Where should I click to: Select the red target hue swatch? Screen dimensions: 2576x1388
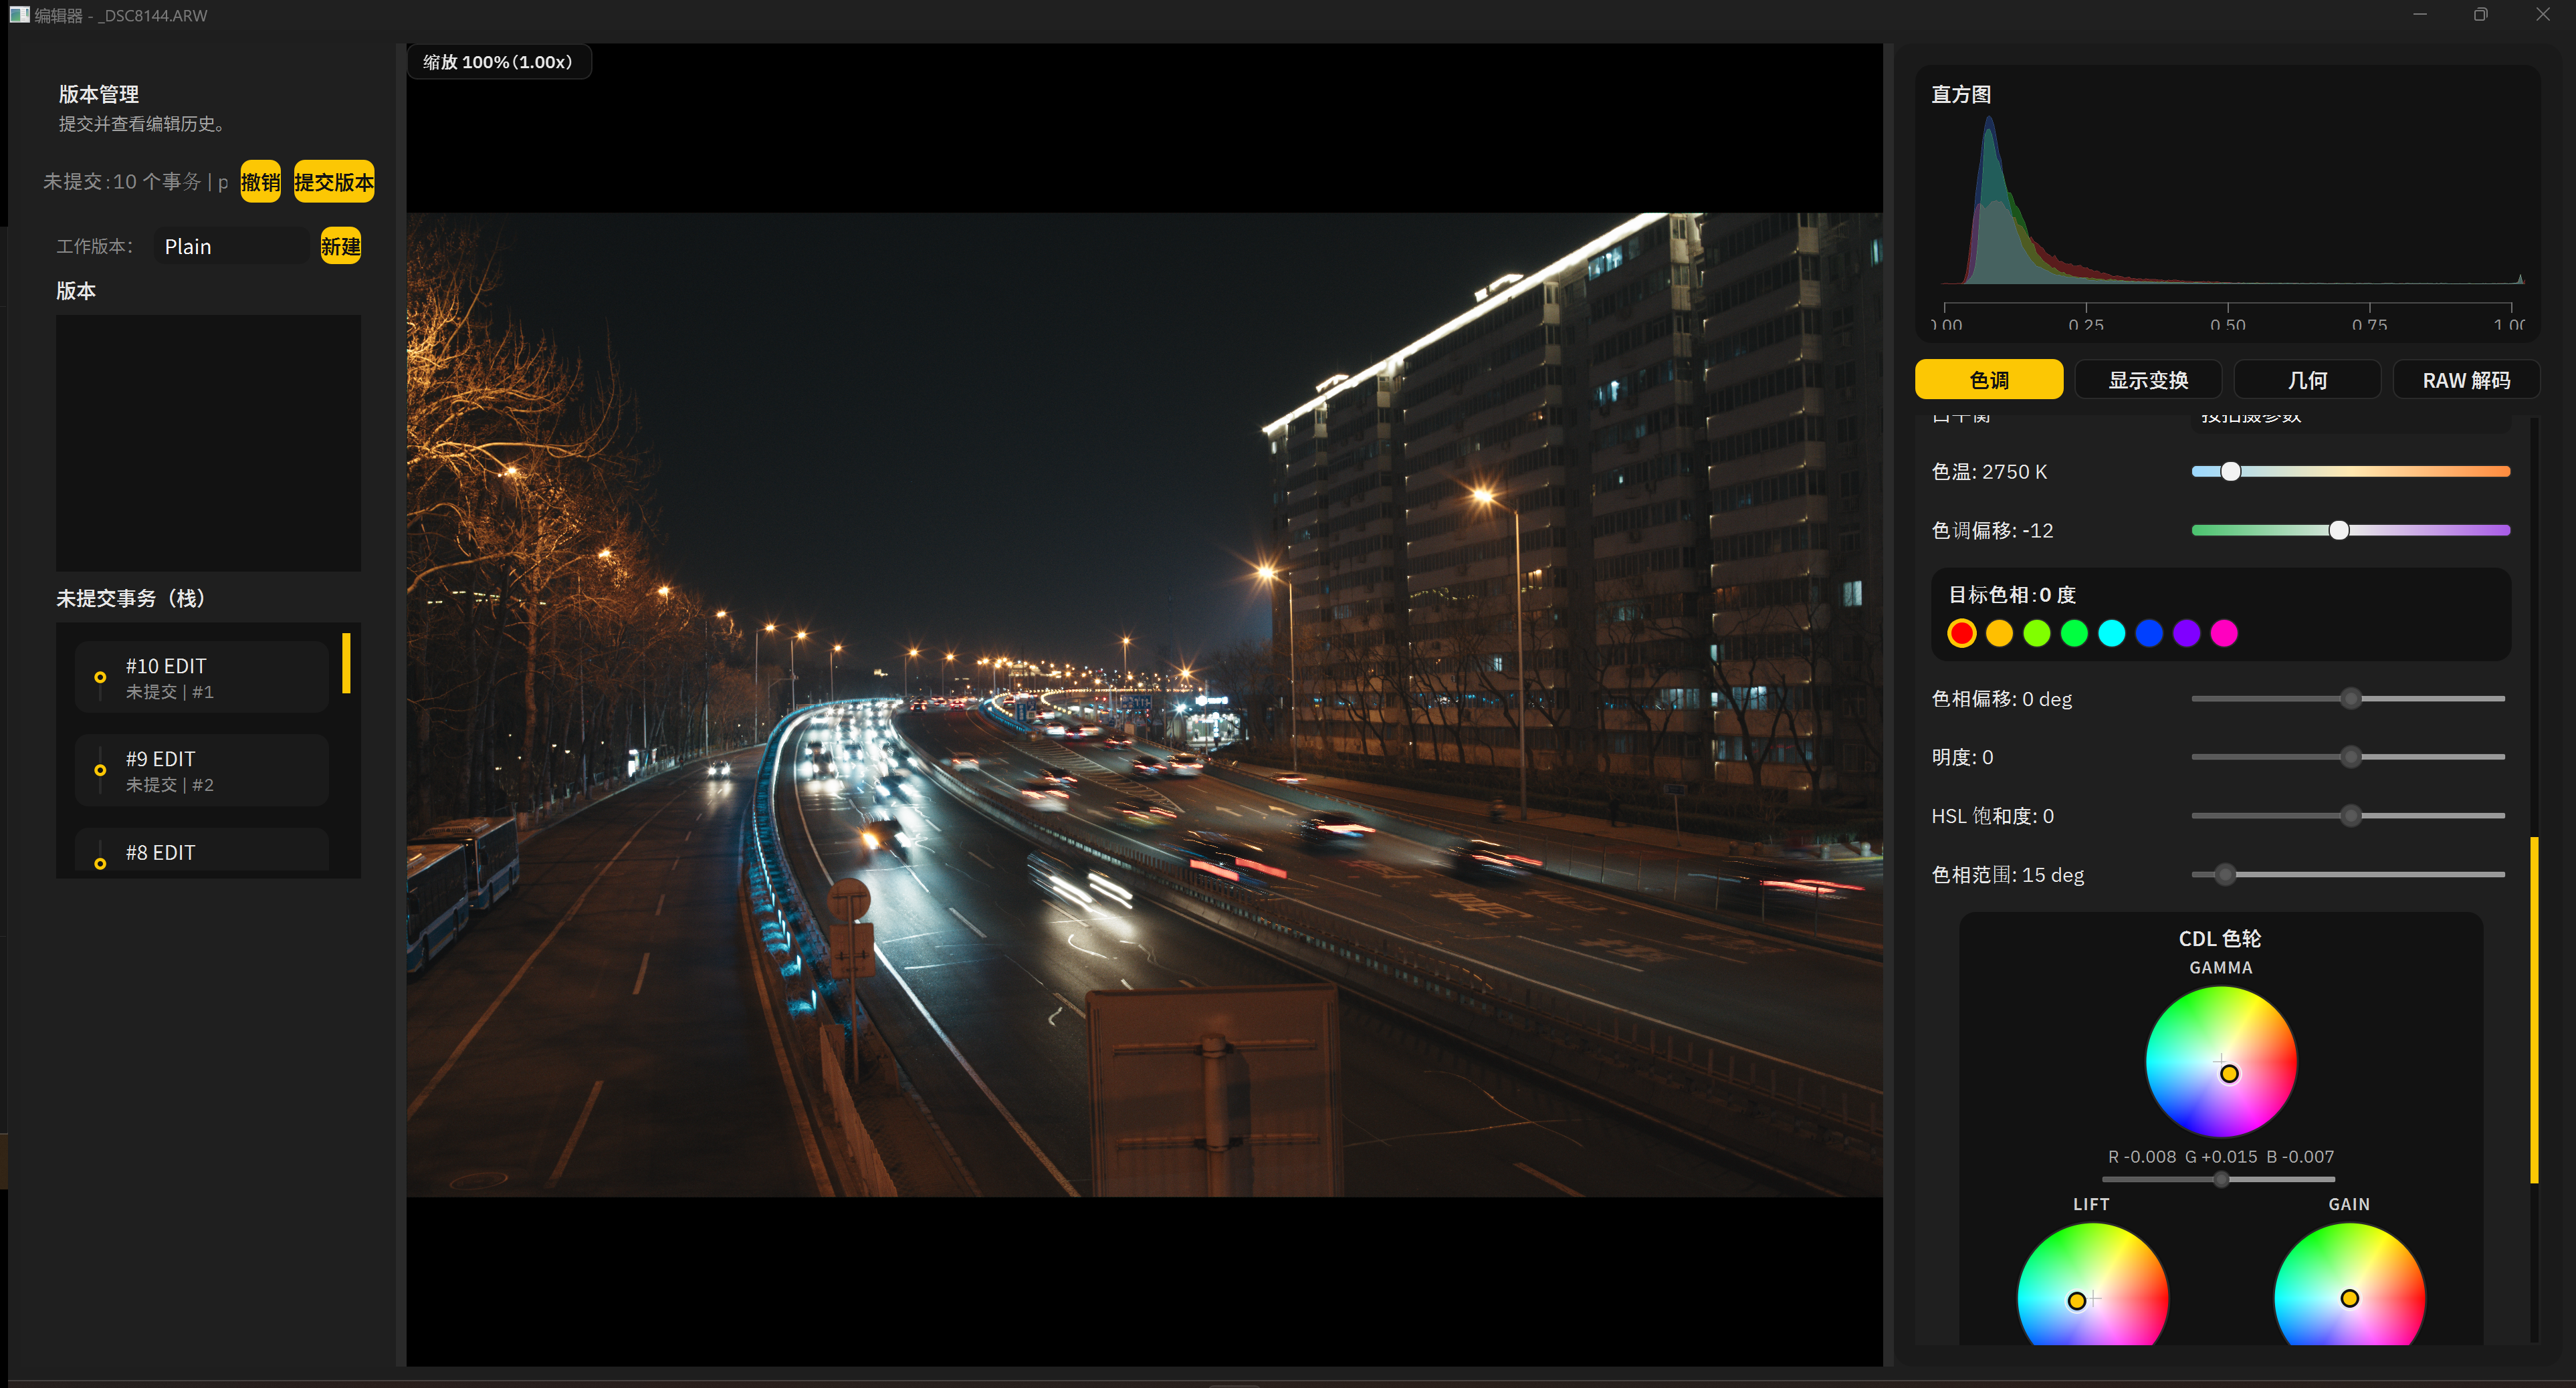[x=1961, y=633]
